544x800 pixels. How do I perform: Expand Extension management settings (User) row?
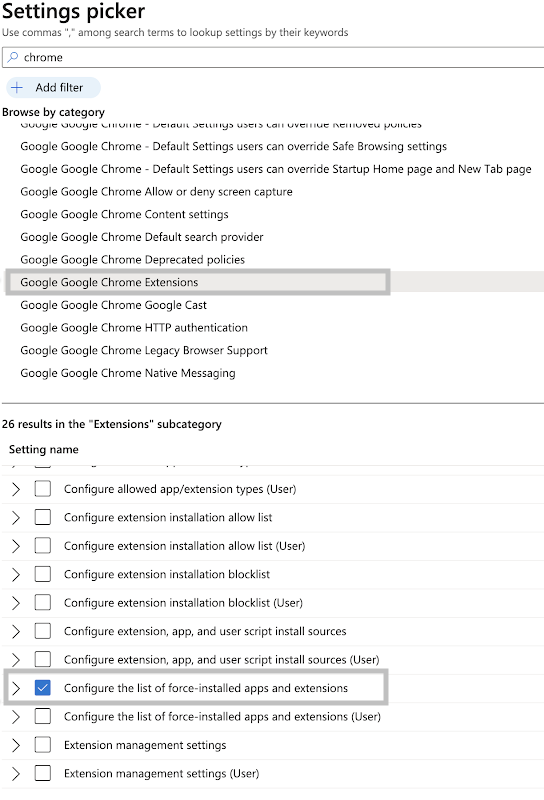click(x=16, y=773)
